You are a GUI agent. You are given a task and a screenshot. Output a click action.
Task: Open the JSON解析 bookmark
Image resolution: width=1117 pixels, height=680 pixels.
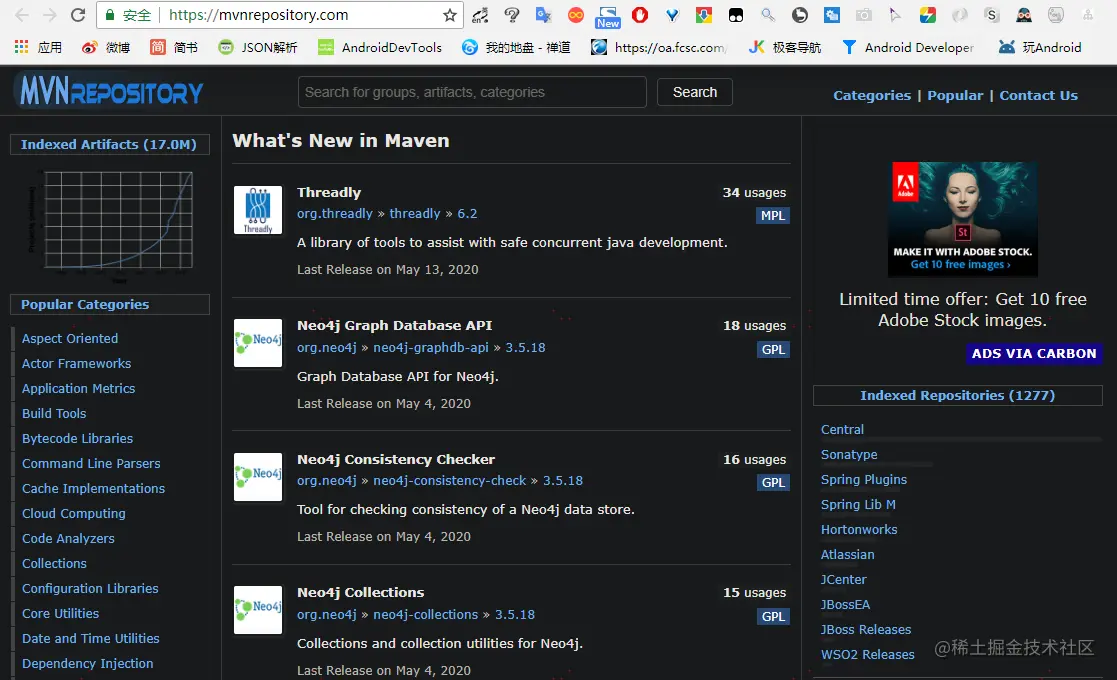coord(258,47)
